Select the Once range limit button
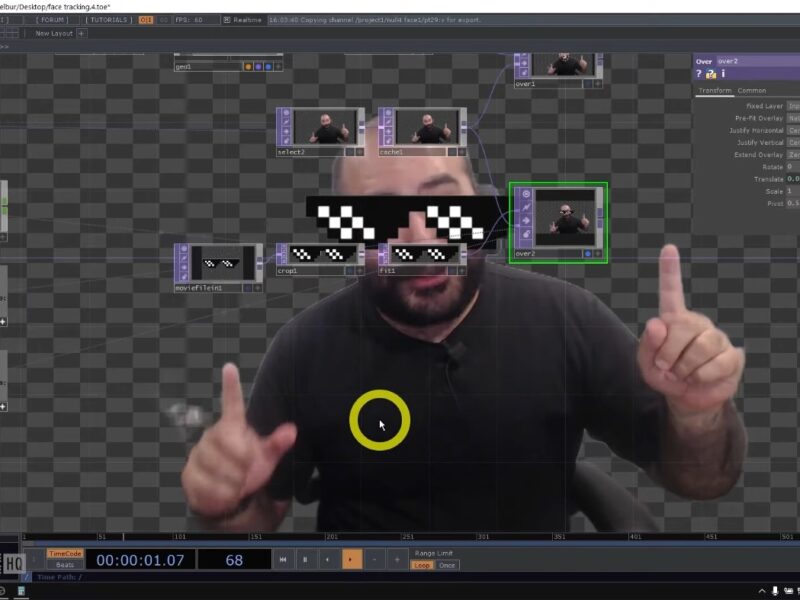Image resolution: width=800 pixels, height=600 pixels. [447, 565]
